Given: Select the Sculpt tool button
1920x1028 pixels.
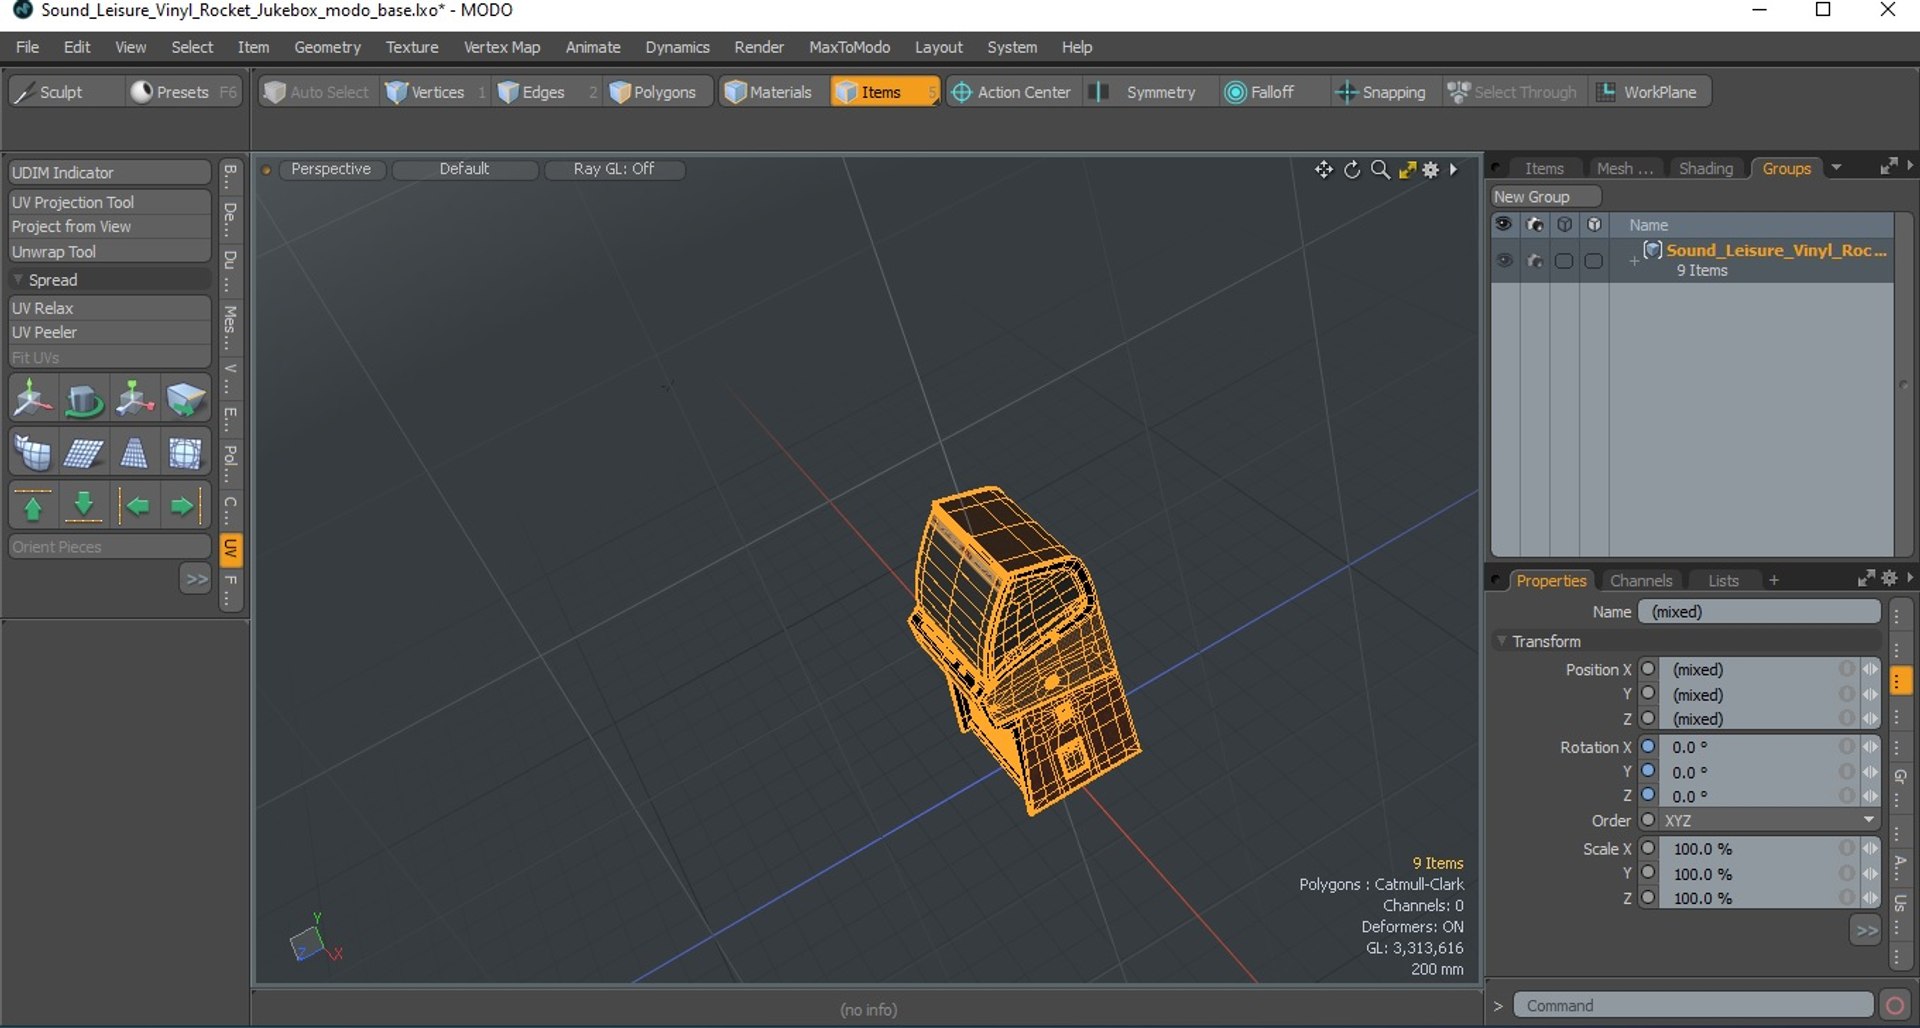Looking at the screenshot, I should (x=64, y=92).
